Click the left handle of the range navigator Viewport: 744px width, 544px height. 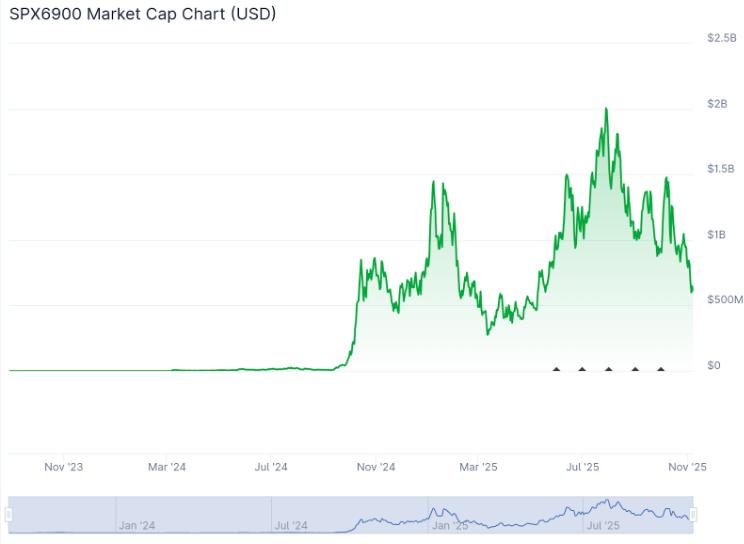[x=8, y=514]
